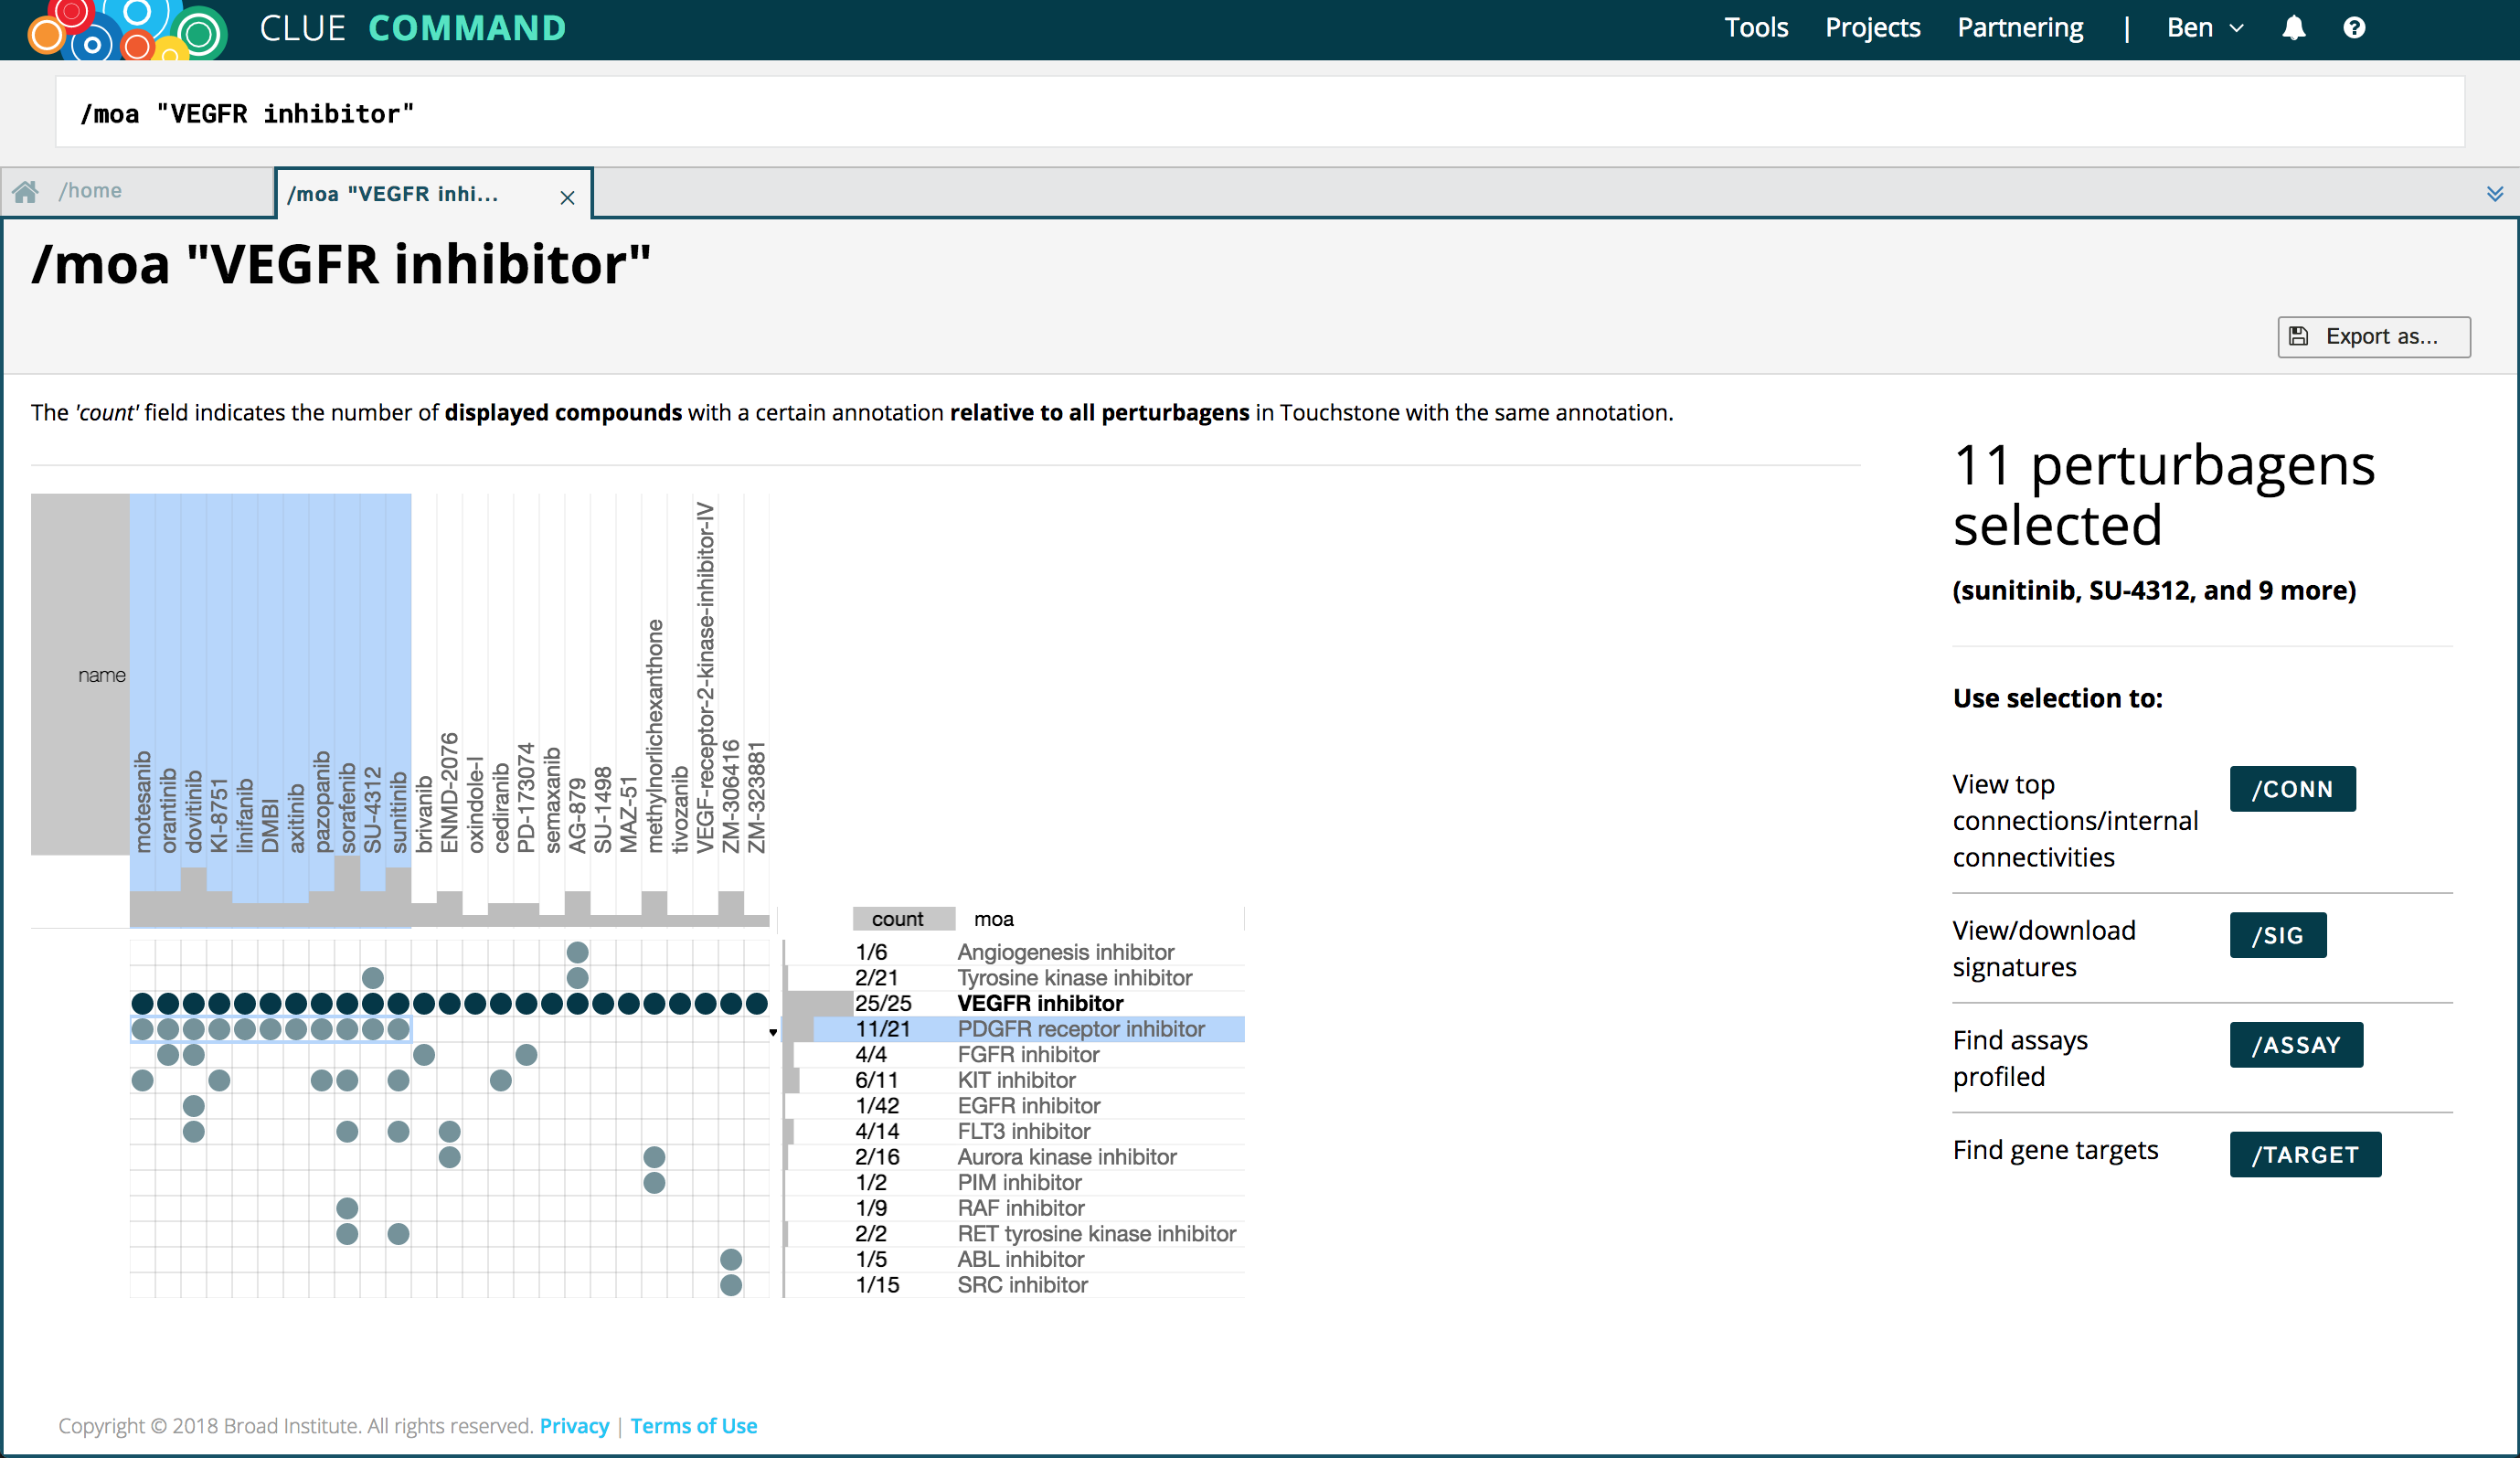Click the cediranib column label
Image resolution: width=2520 pixels, height=1458 pixels.
[x=501, y=809]
